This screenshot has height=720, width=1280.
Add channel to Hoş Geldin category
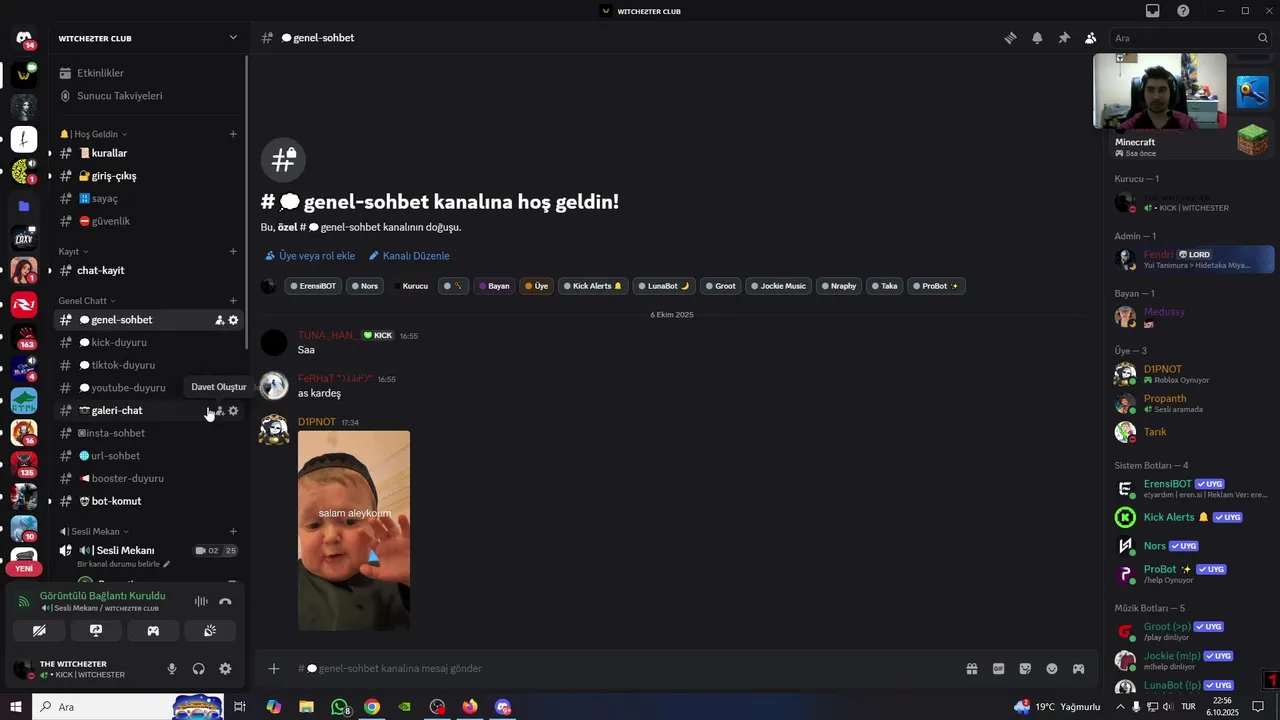coord(233,134)
